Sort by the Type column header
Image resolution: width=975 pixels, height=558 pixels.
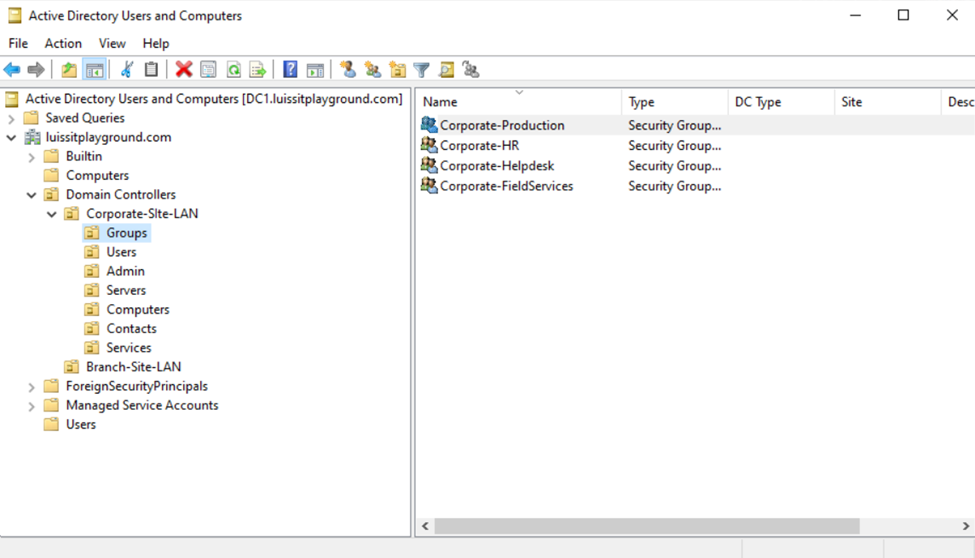(675, 102)
